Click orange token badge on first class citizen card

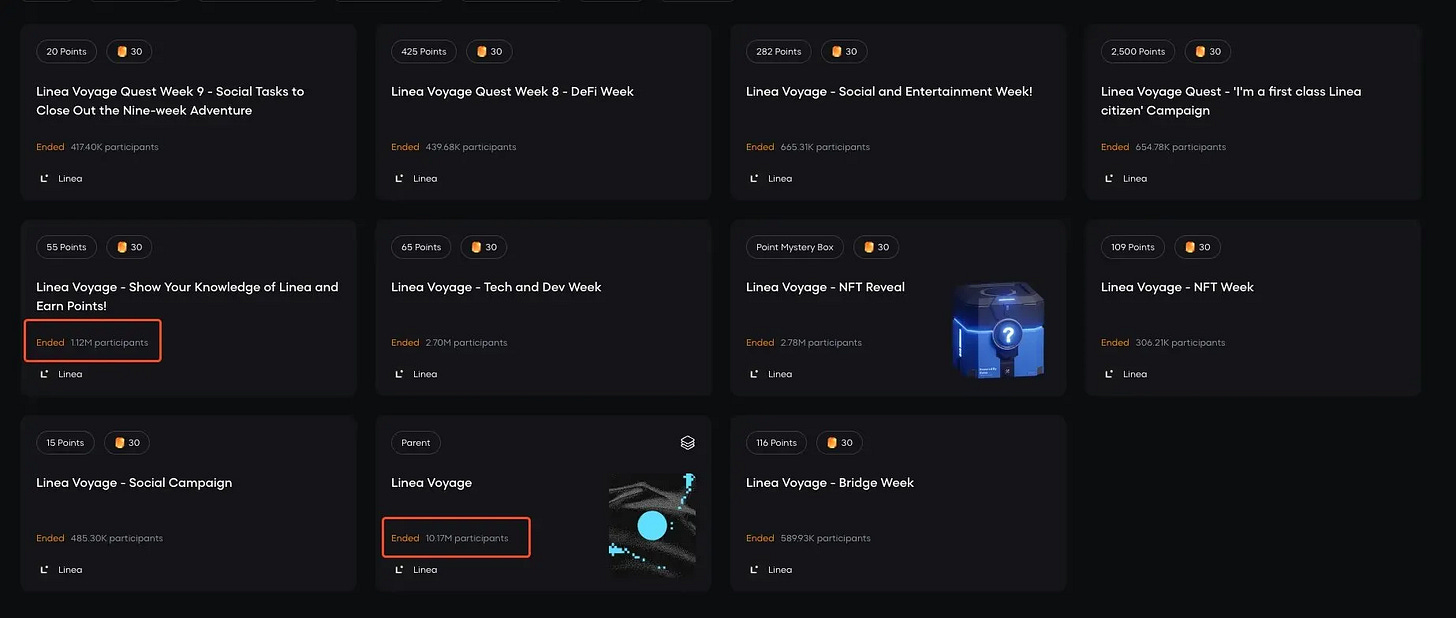(x=1208, y=51)
